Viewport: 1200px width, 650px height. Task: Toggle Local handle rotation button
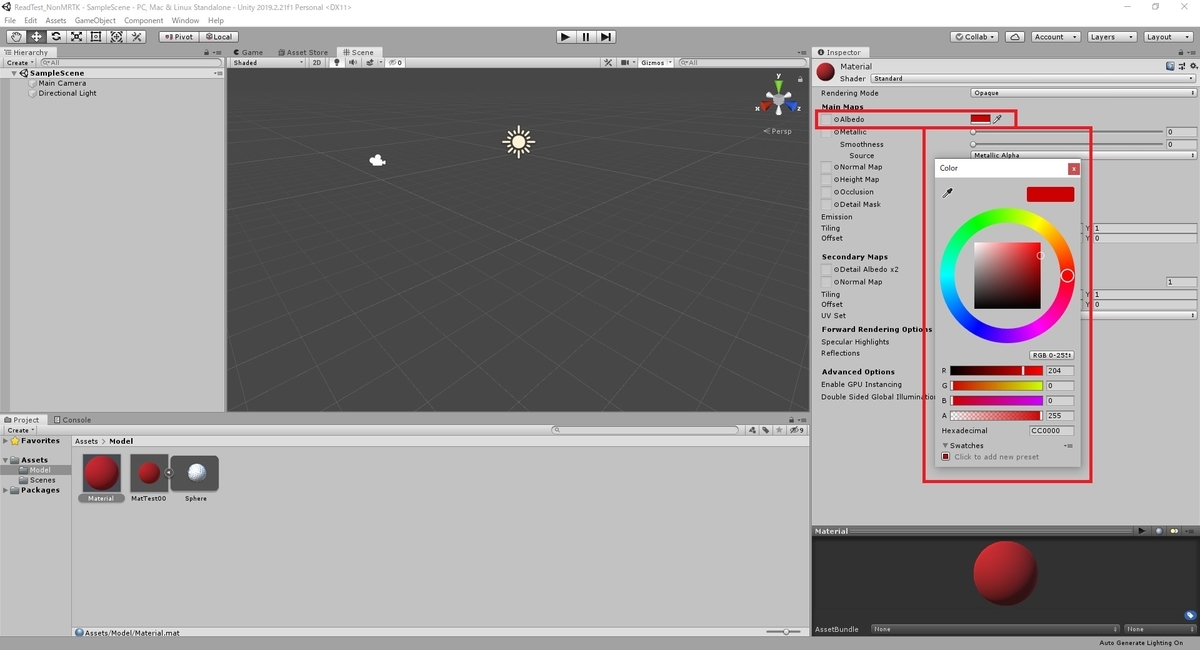coord(217,37)
